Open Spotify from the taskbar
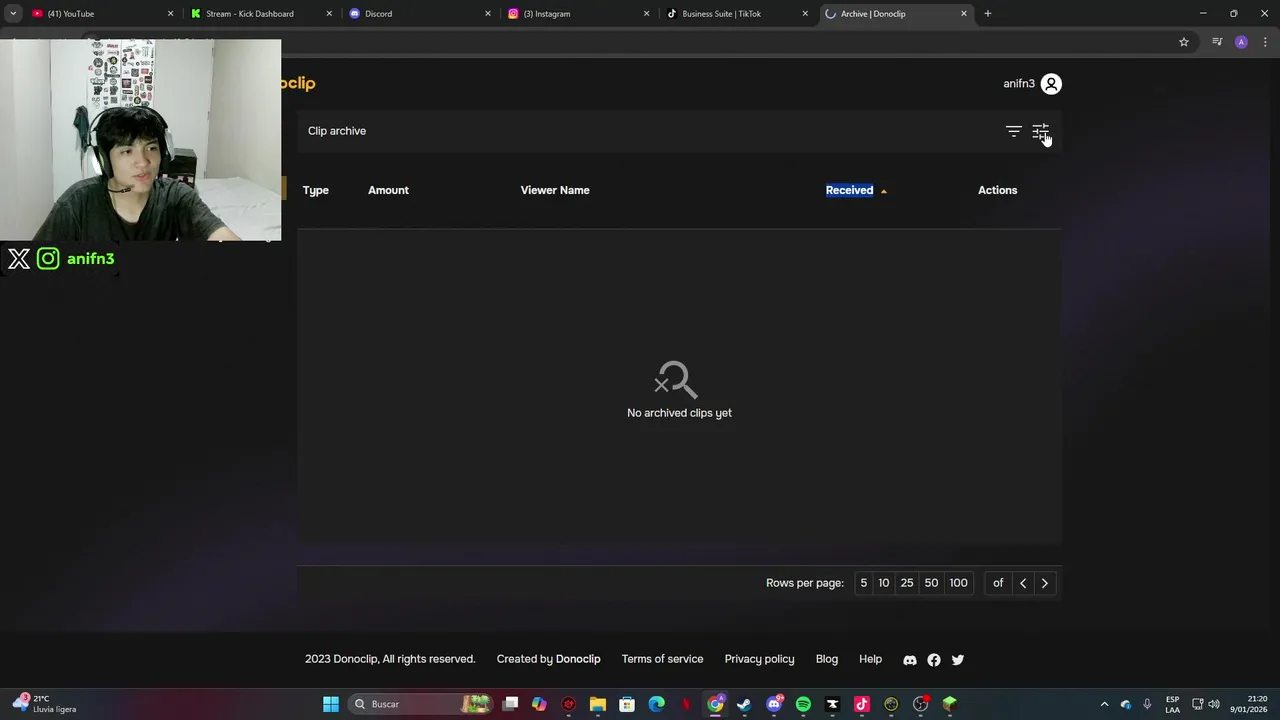The height and width of the screenshot is (720, 1280). (803, 704)
